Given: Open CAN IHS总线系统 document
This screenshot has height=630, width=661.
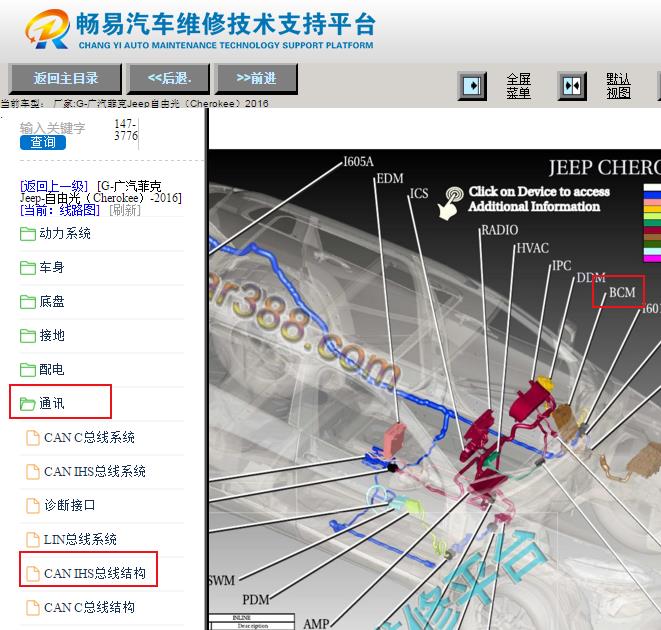Looking at the screenshot, I should (94, 471).
